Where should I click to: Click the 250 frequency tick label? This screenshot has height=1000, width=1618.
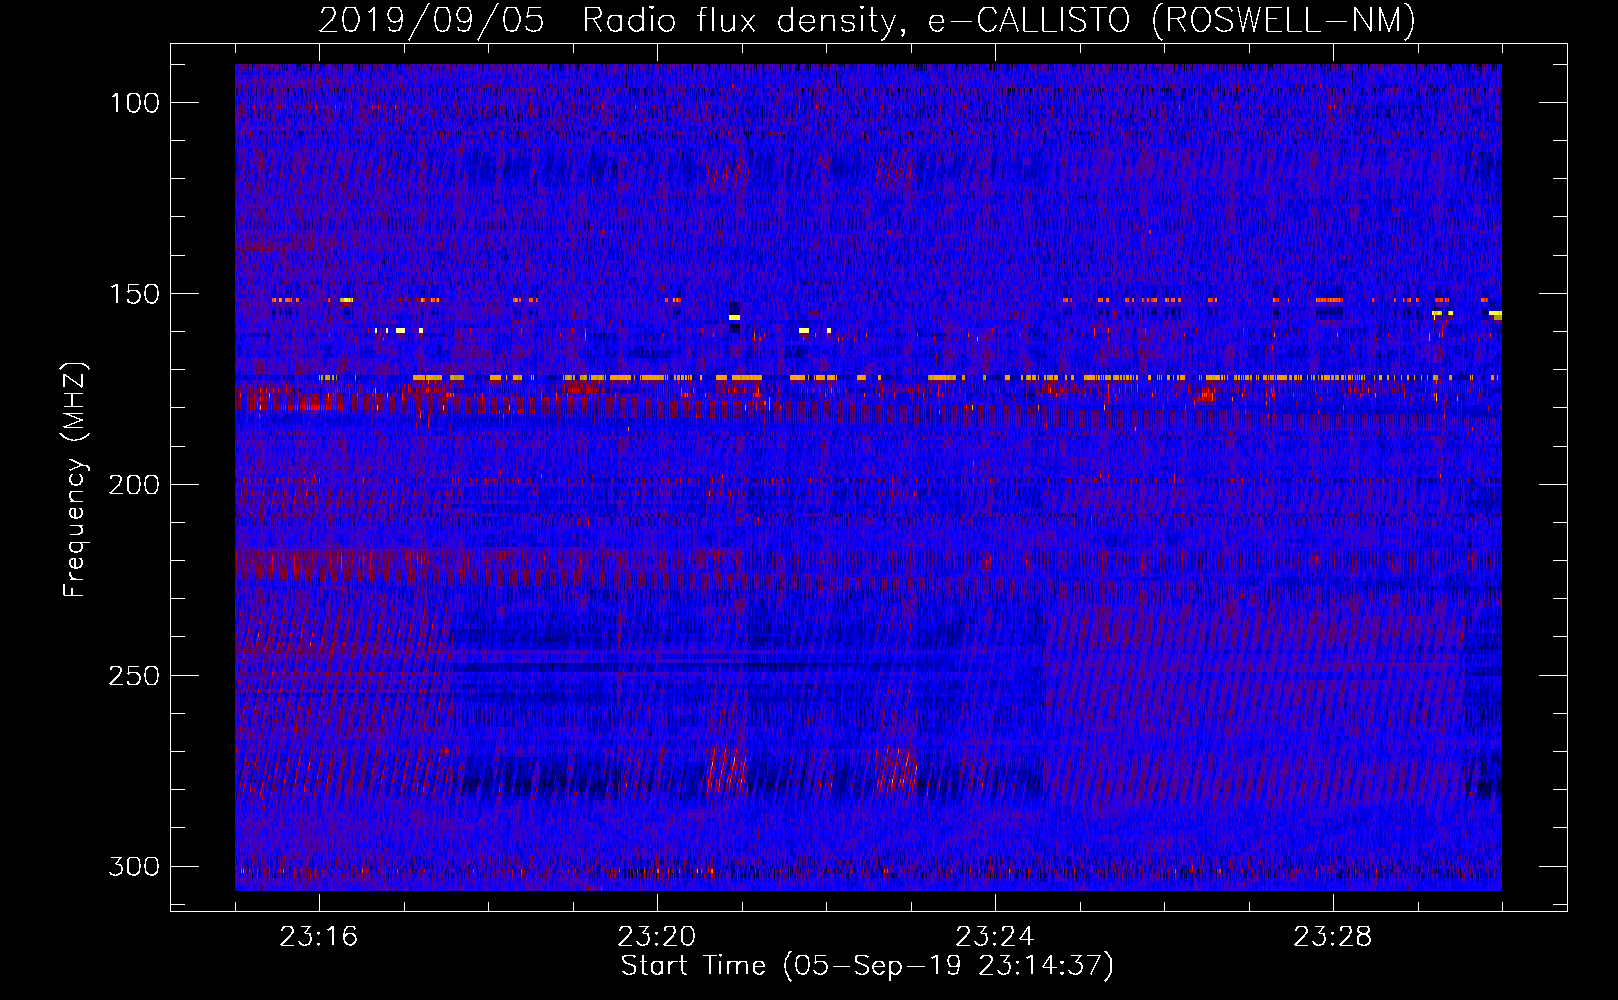(134, 676)
